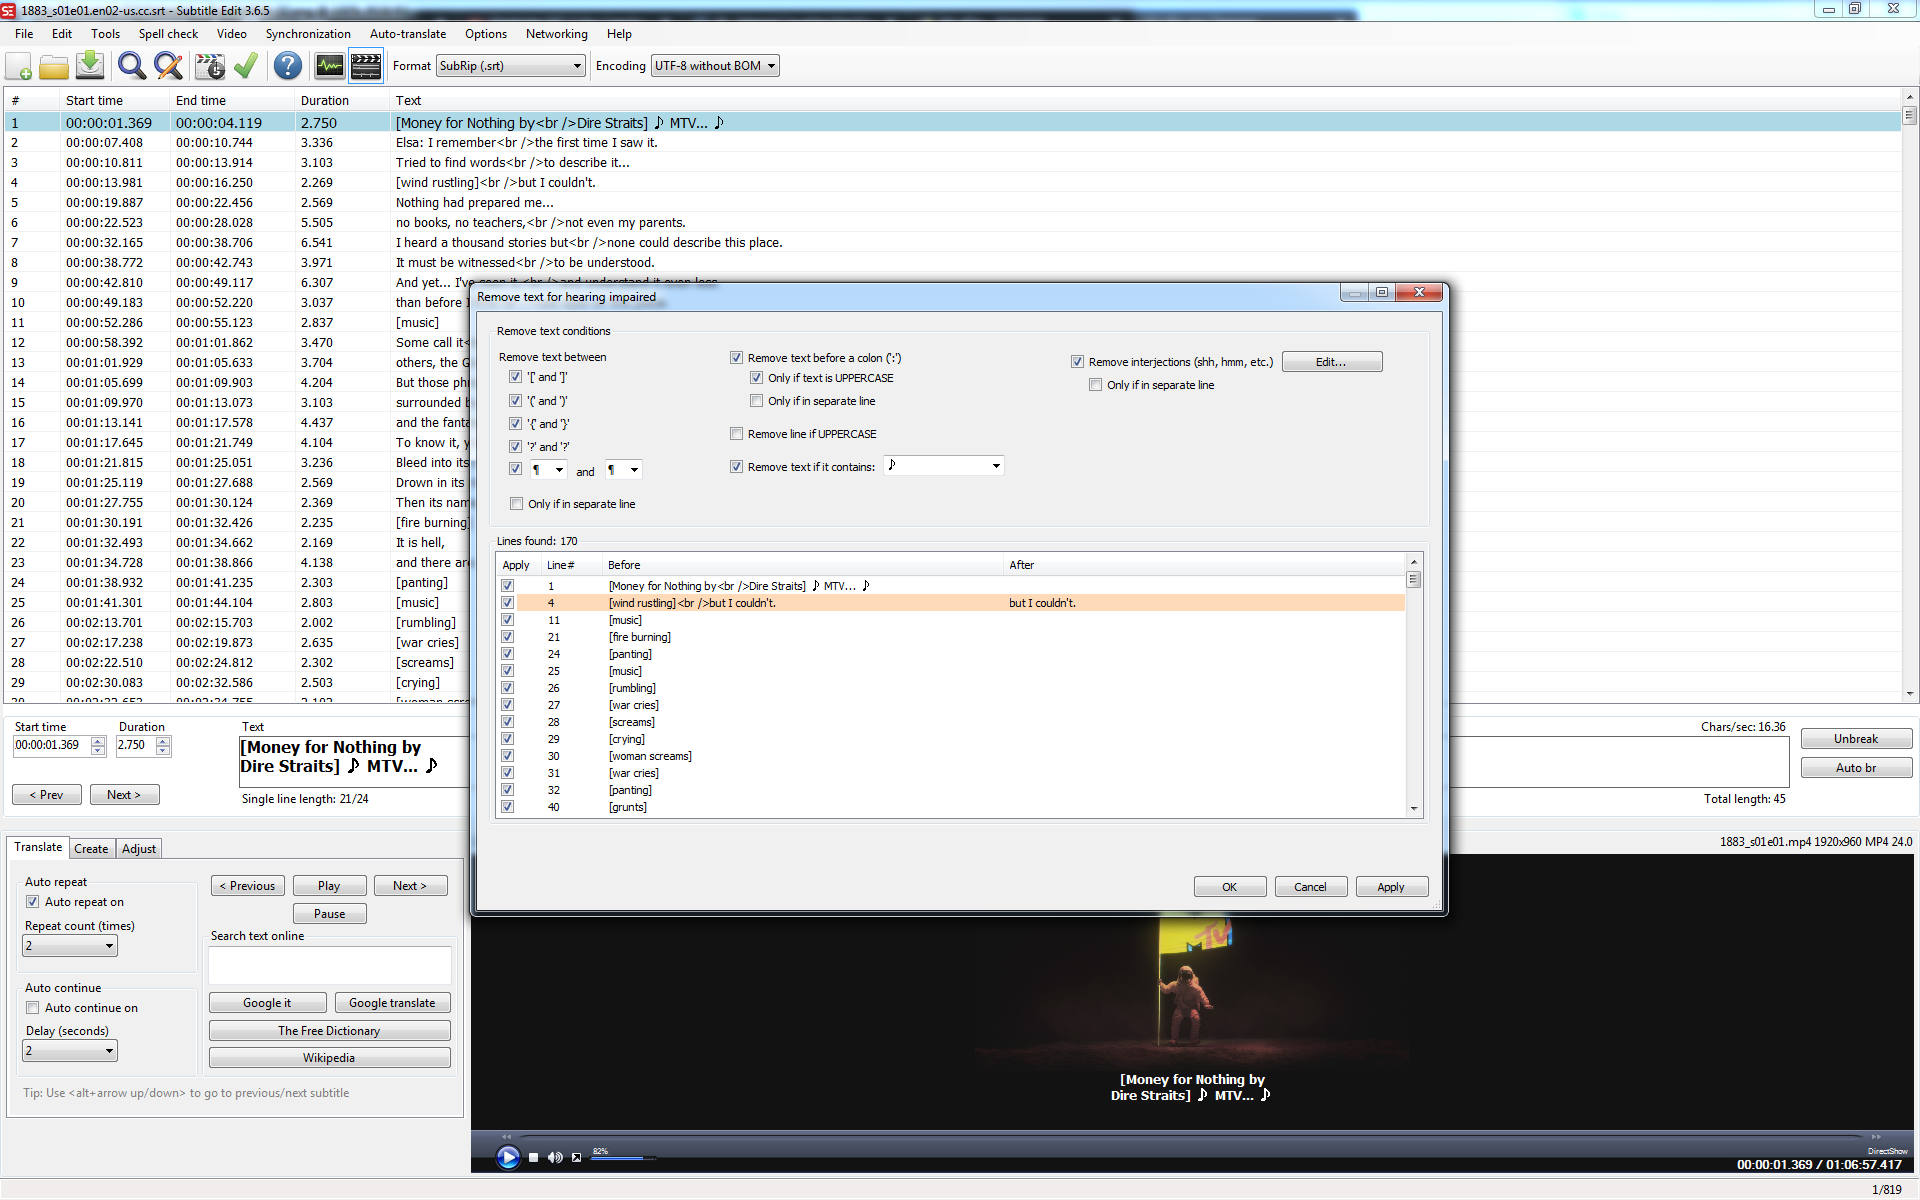Open the Format SubRip dropdown
Screen dimensions: 1920x1200
(509, 66)
